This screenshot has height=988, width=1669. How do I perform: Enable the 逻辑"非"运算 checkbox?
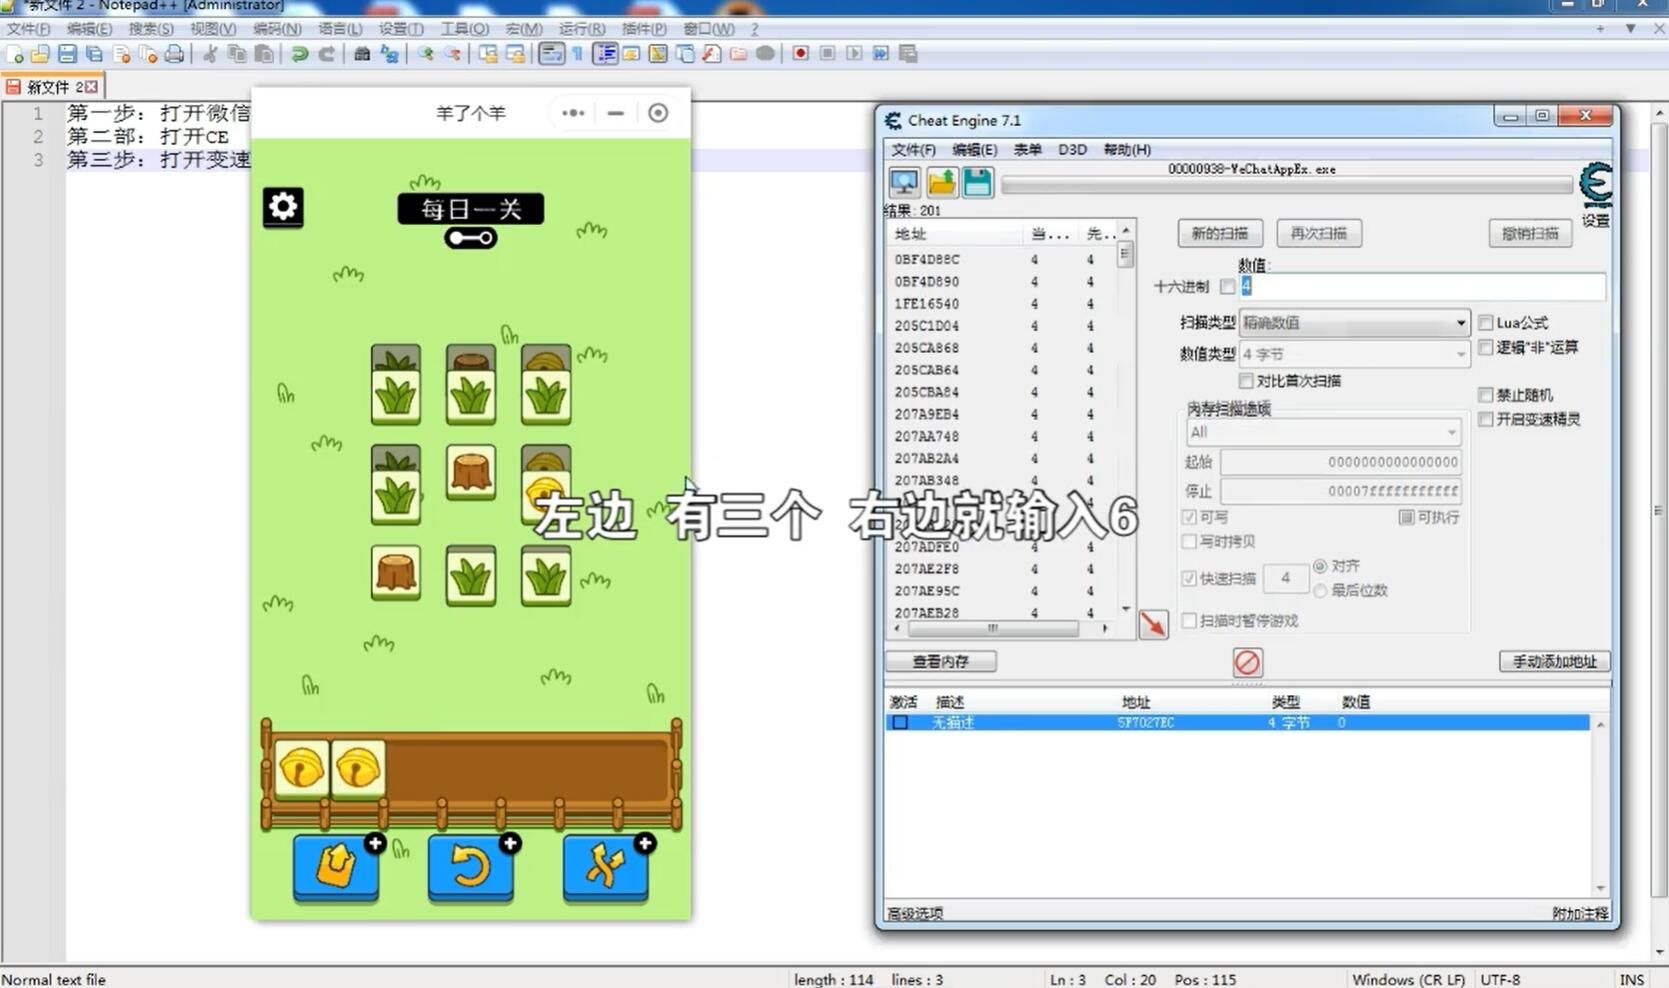tap(1486, 347)
